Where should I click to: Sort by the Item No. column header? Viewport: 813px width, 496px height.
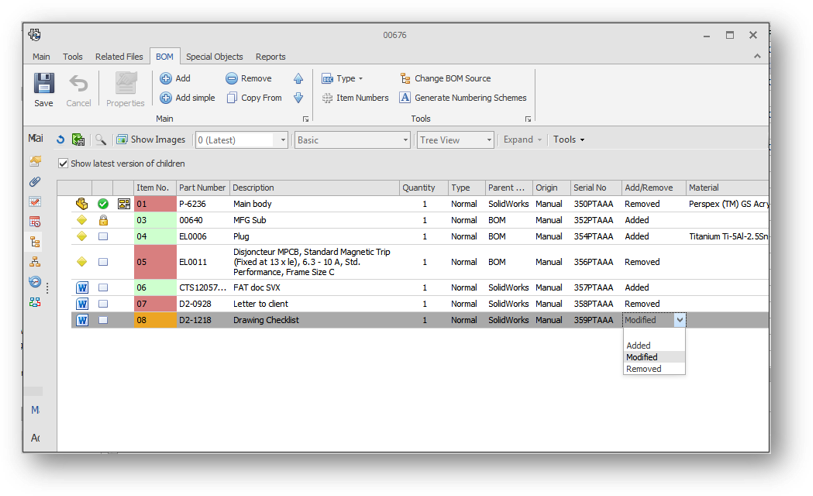[x=155, y=188]
